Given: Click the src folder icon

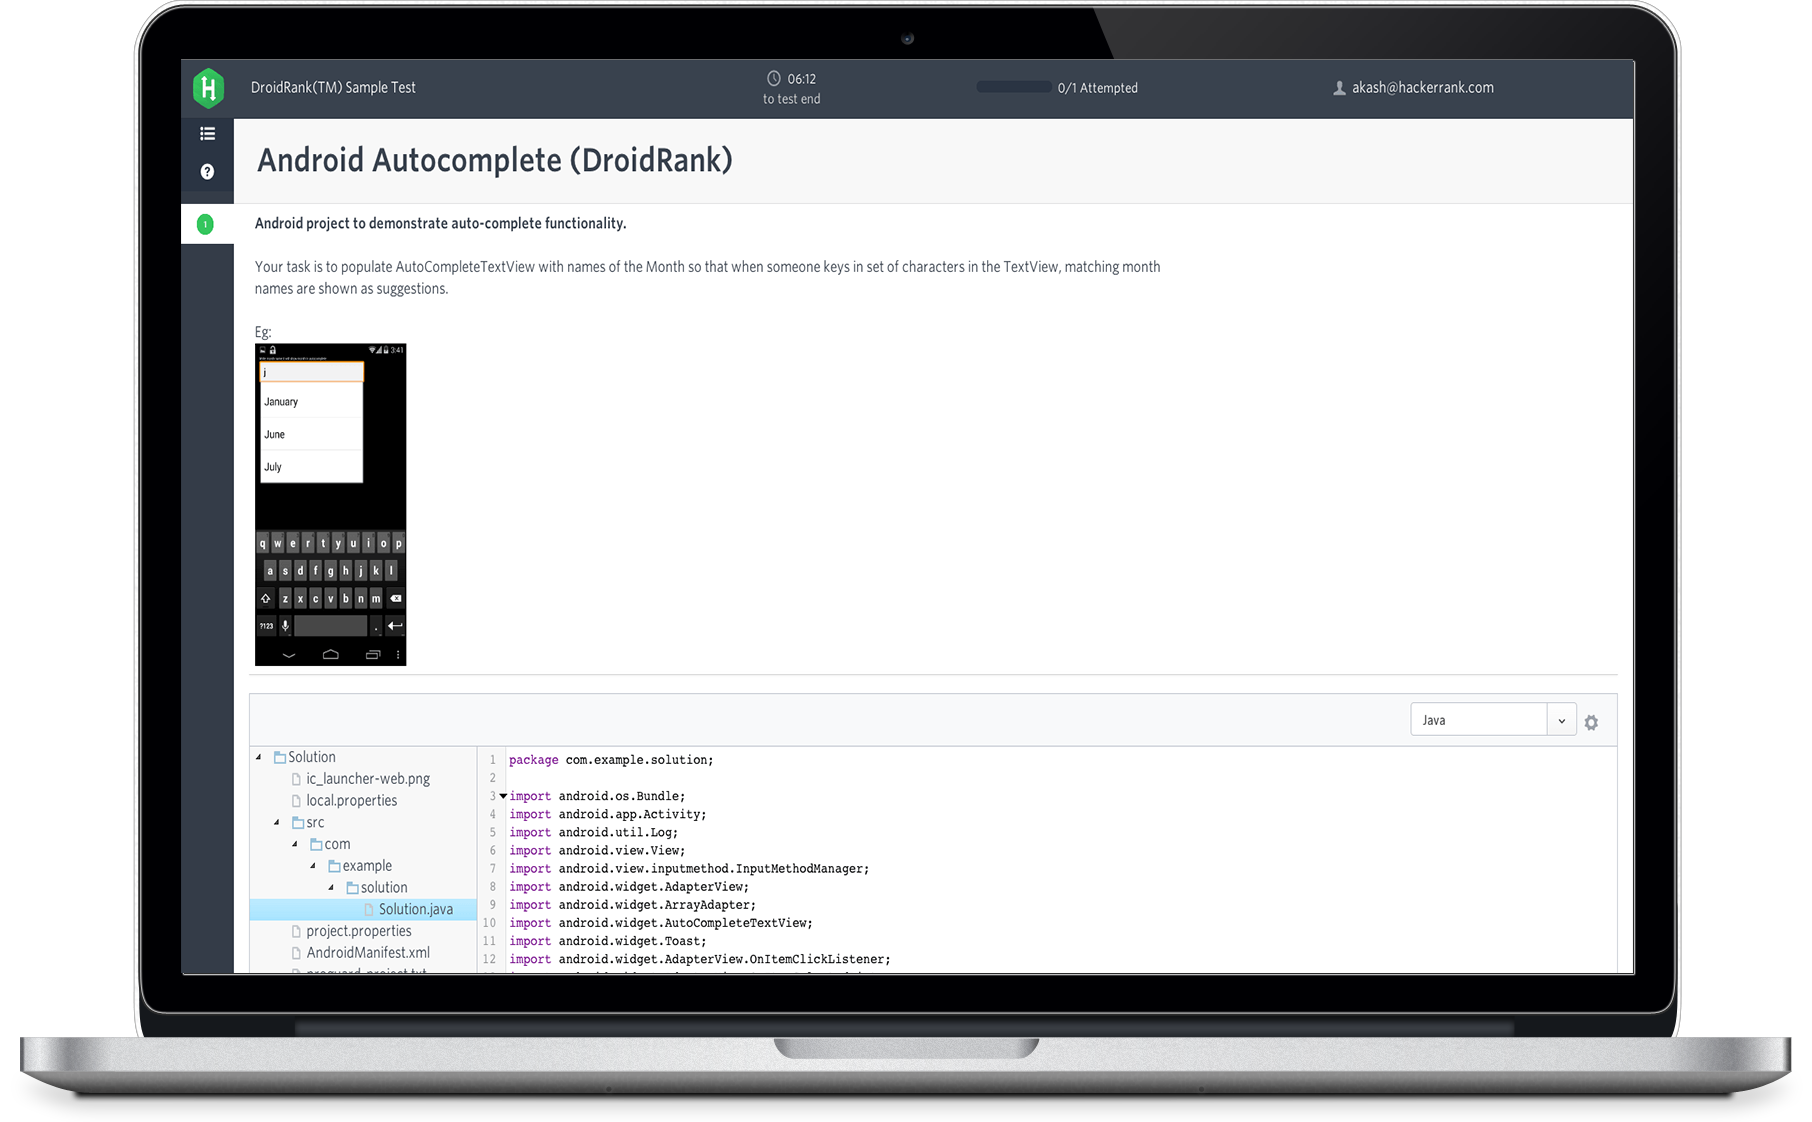Looking at the screenshot, I should [x=298, y=823].
